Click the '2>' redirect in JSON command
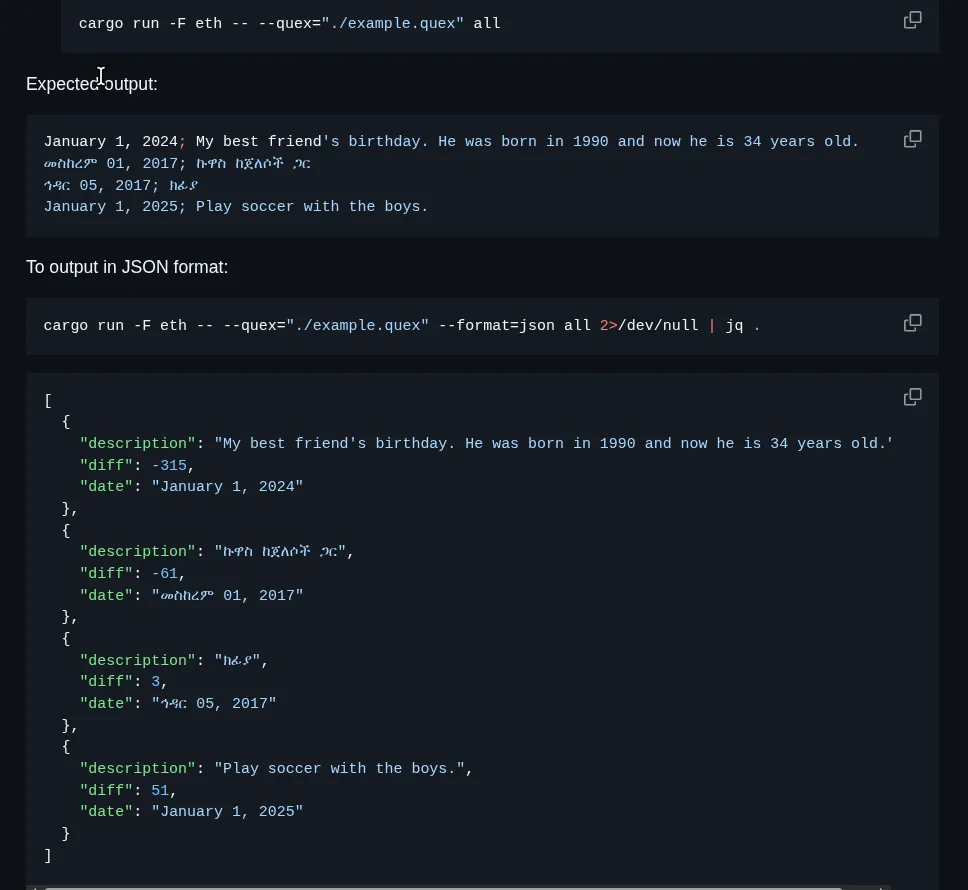This screenshot has width=968, height=890. click(608, 326)
